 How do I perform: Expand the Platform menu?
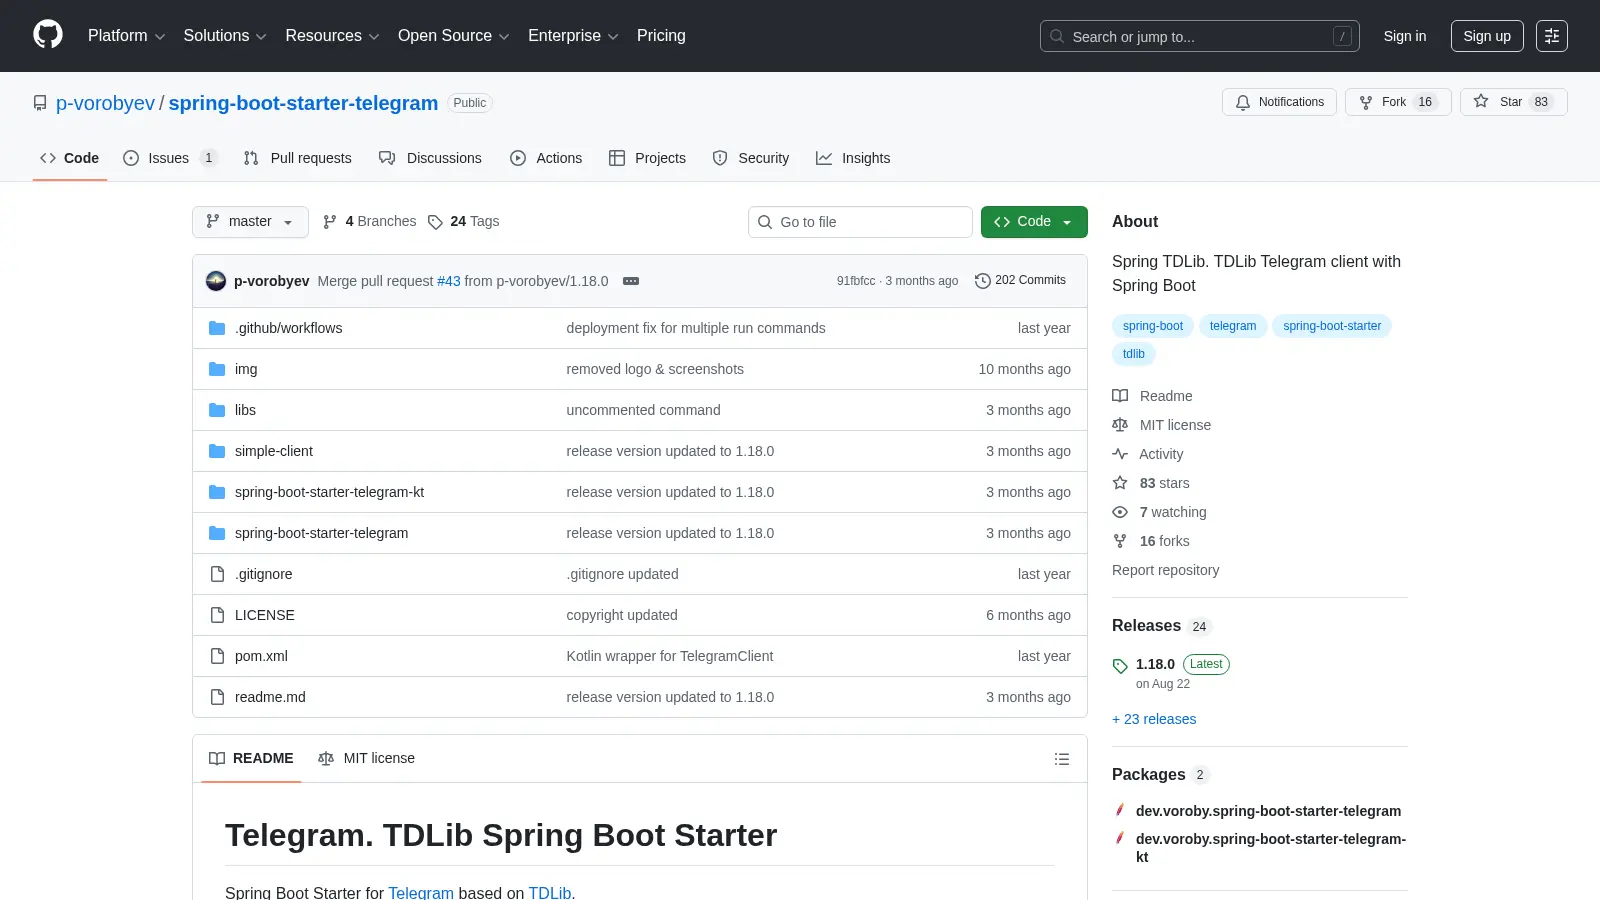[x=126, y=36]
